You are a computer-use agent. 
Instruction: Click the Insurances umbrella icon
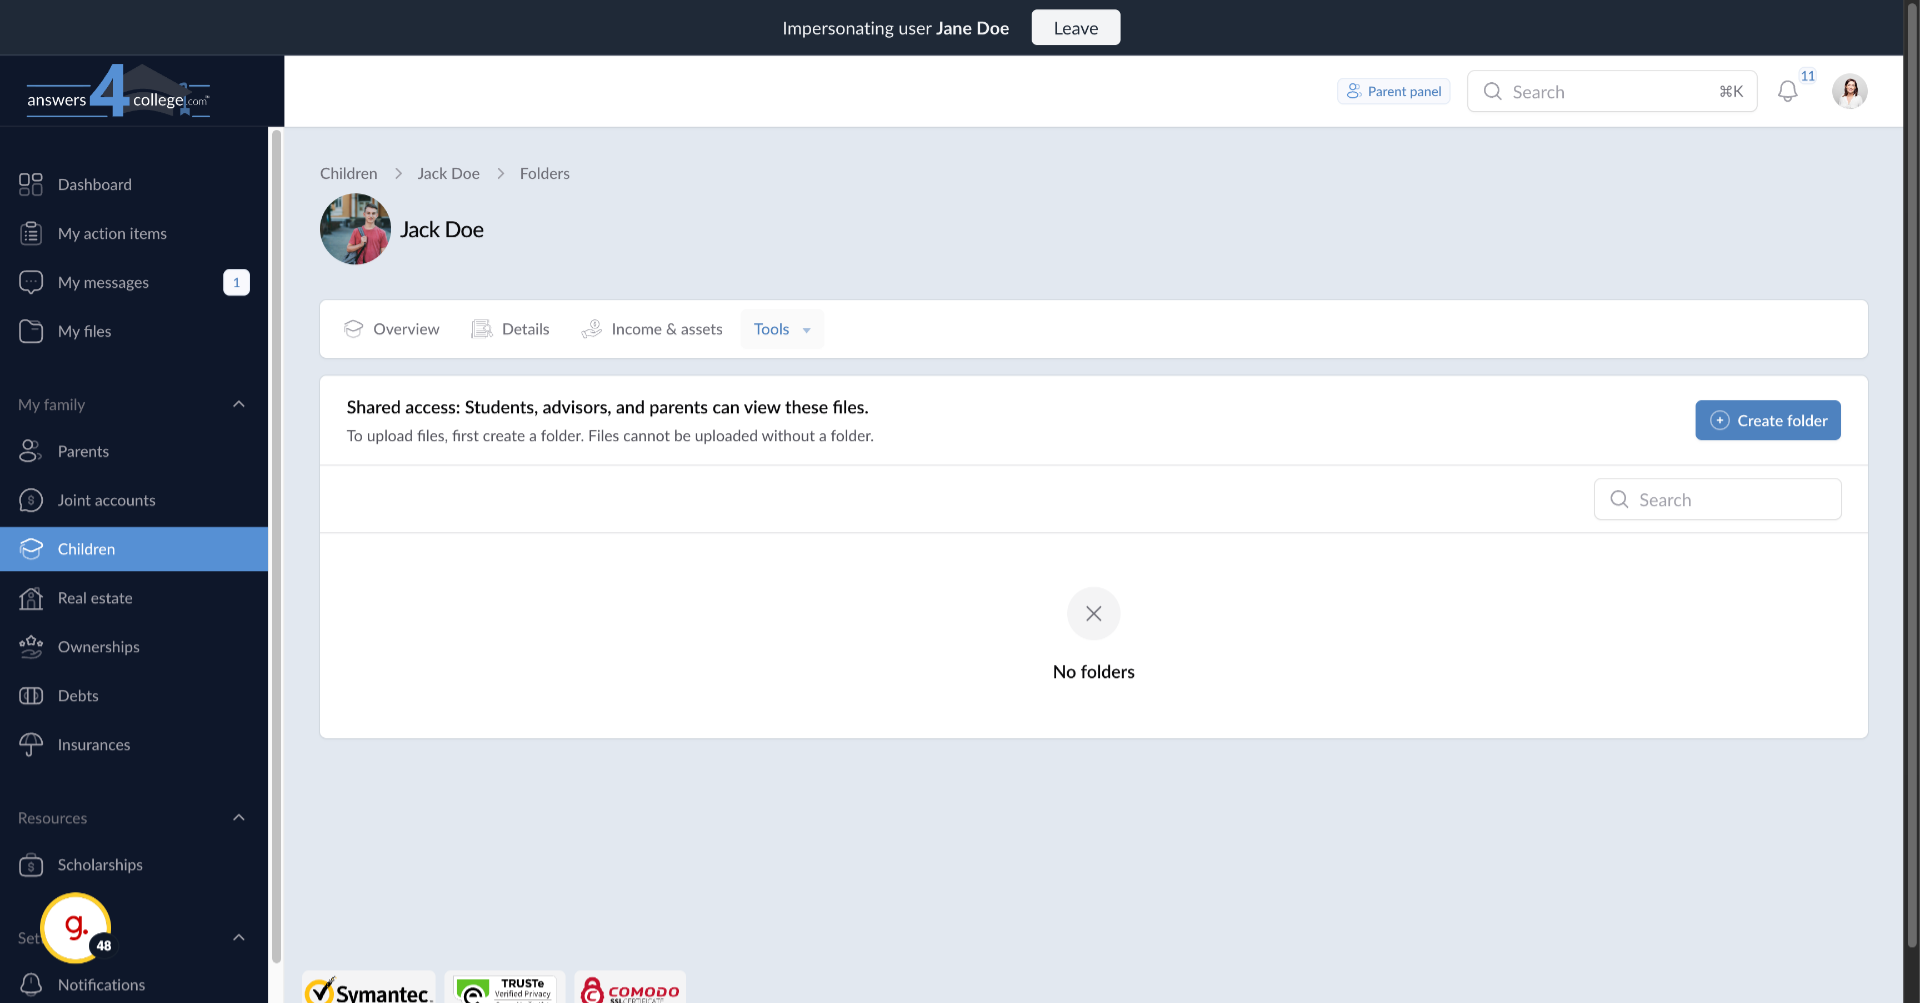pyautogui.click(x=31, y=745)
